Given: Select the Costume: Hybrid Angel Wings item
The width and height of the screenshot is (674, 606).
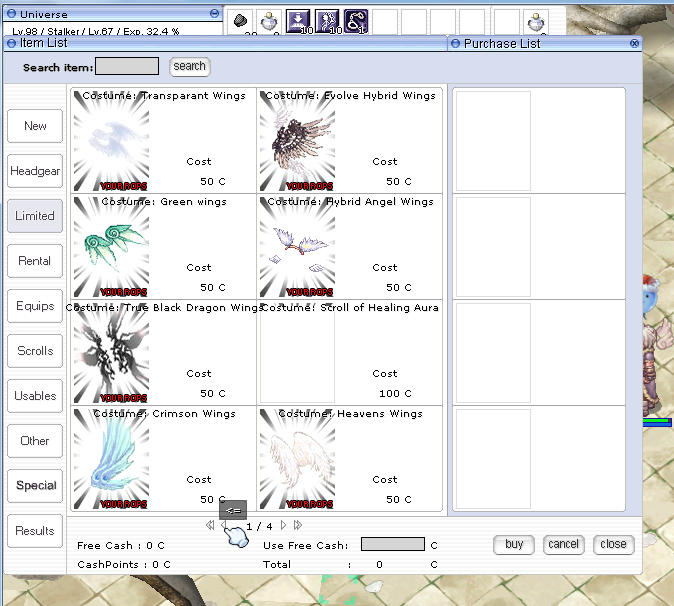Looking at the screenshot, I should point(349,246).
